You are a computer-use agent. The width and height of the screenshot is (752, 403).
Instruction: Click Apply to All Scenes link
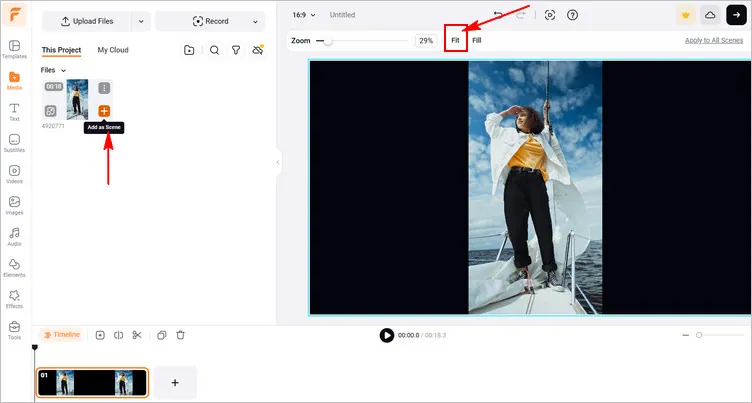714,40
